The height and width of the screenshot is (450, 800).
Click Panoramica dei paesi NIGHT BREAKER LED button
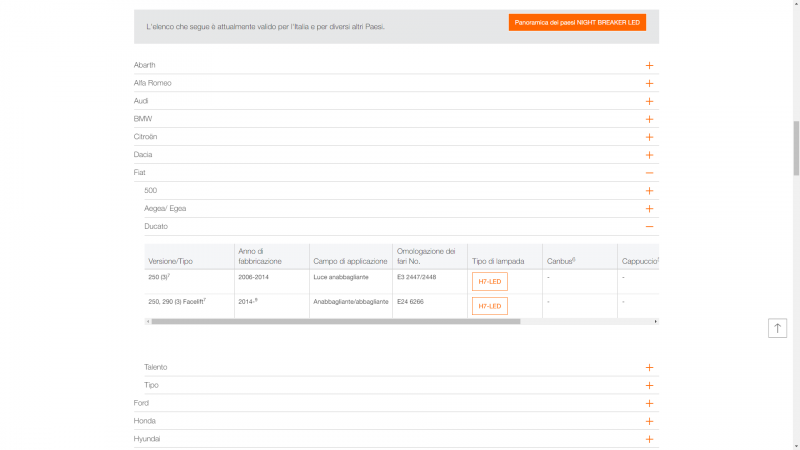coord(577,22)
